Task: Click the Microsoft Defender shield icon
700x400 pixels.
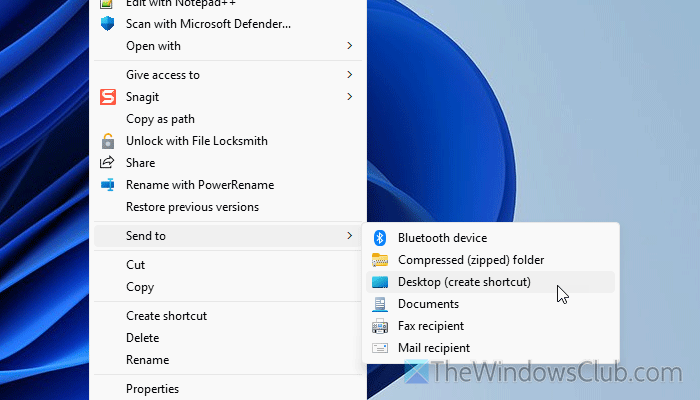Action: click(x=108, y=23)
